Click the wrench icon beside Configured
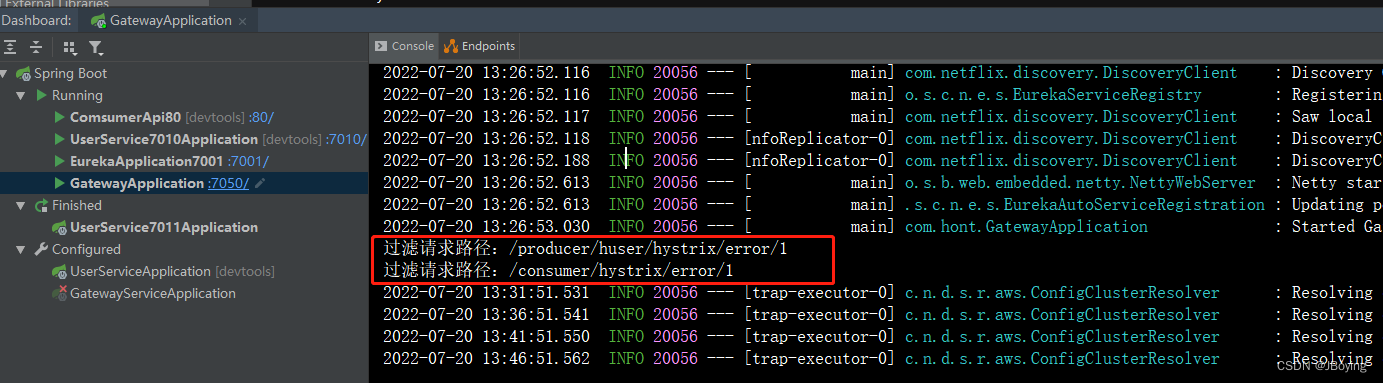 tap(41, 249)
